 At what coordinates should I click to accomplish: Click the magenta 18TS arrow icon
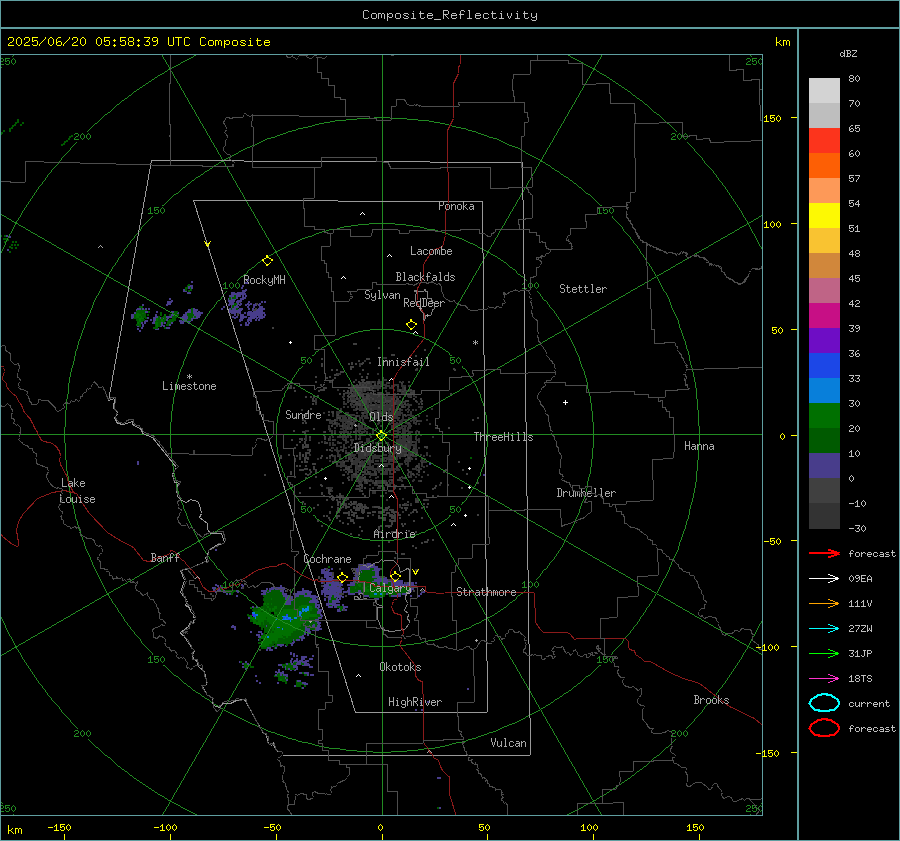tap(824, 678)
